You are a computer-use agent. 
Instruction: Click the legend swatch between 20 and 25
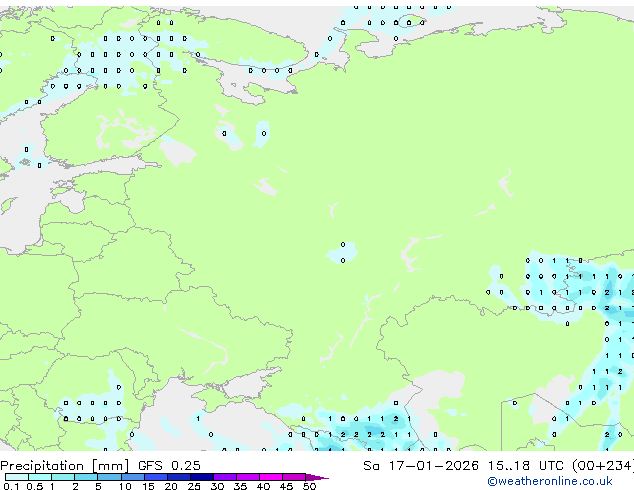(178, 477)
